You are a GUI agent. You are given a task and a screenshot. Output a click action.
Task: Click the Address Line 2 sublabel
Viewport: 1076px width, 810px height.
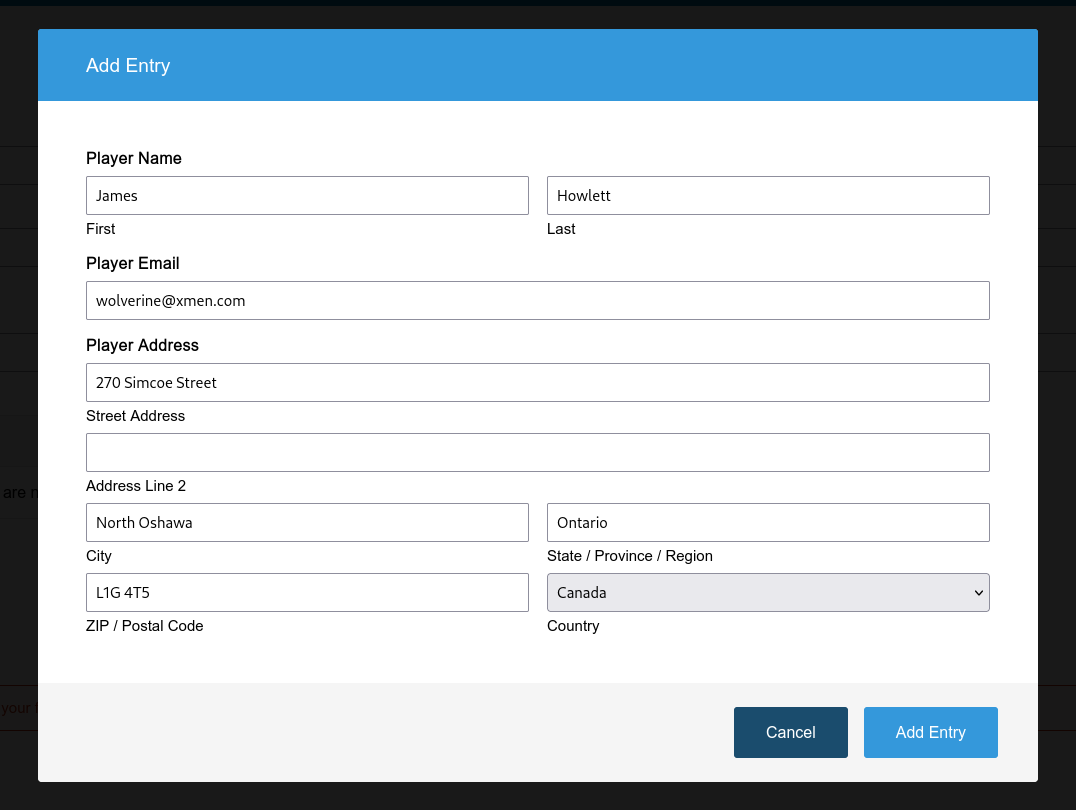tap(136, 486)
